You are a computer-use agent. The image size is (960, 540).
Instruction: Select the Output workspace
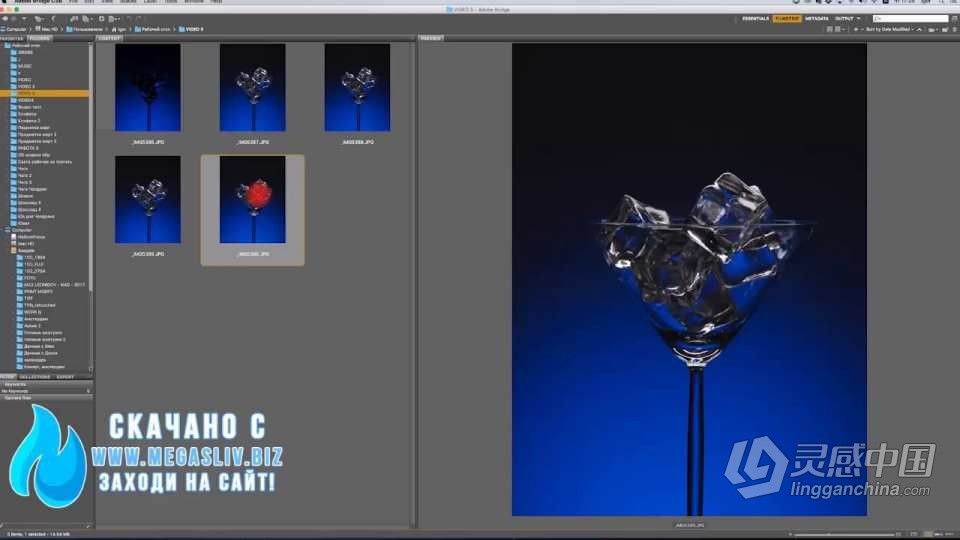click(x=845, y=19)
